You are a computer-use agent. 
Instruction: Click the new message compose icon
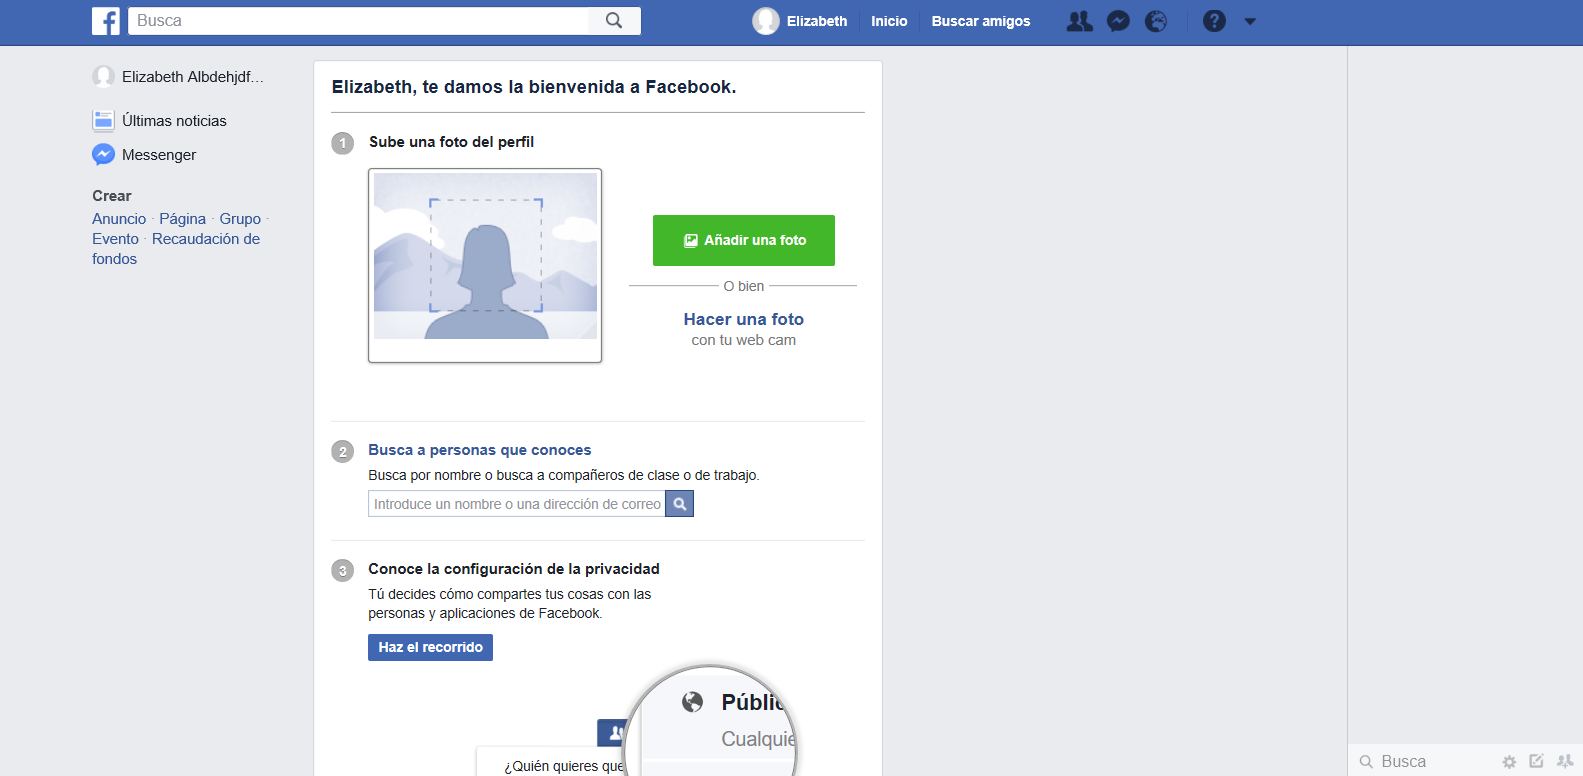coord(1536,761)
